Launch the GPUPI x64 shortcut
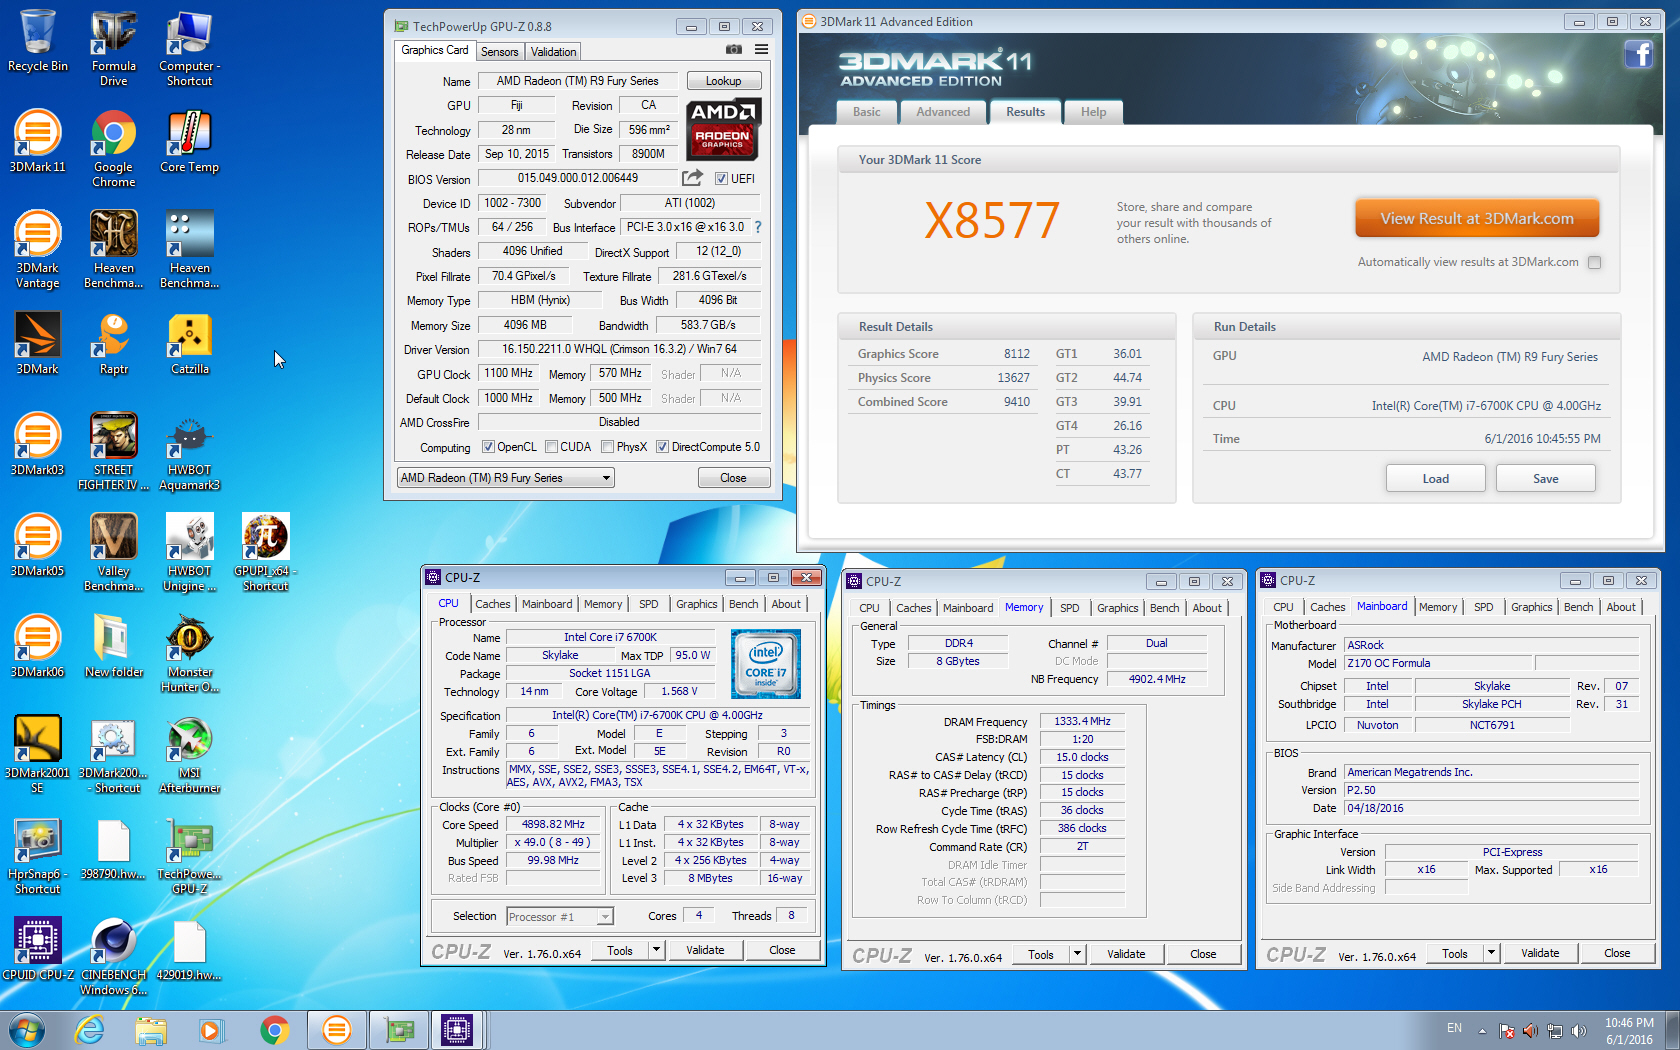The height and width of the screenshot is (1050, 1680). click(x=266, y=552)
